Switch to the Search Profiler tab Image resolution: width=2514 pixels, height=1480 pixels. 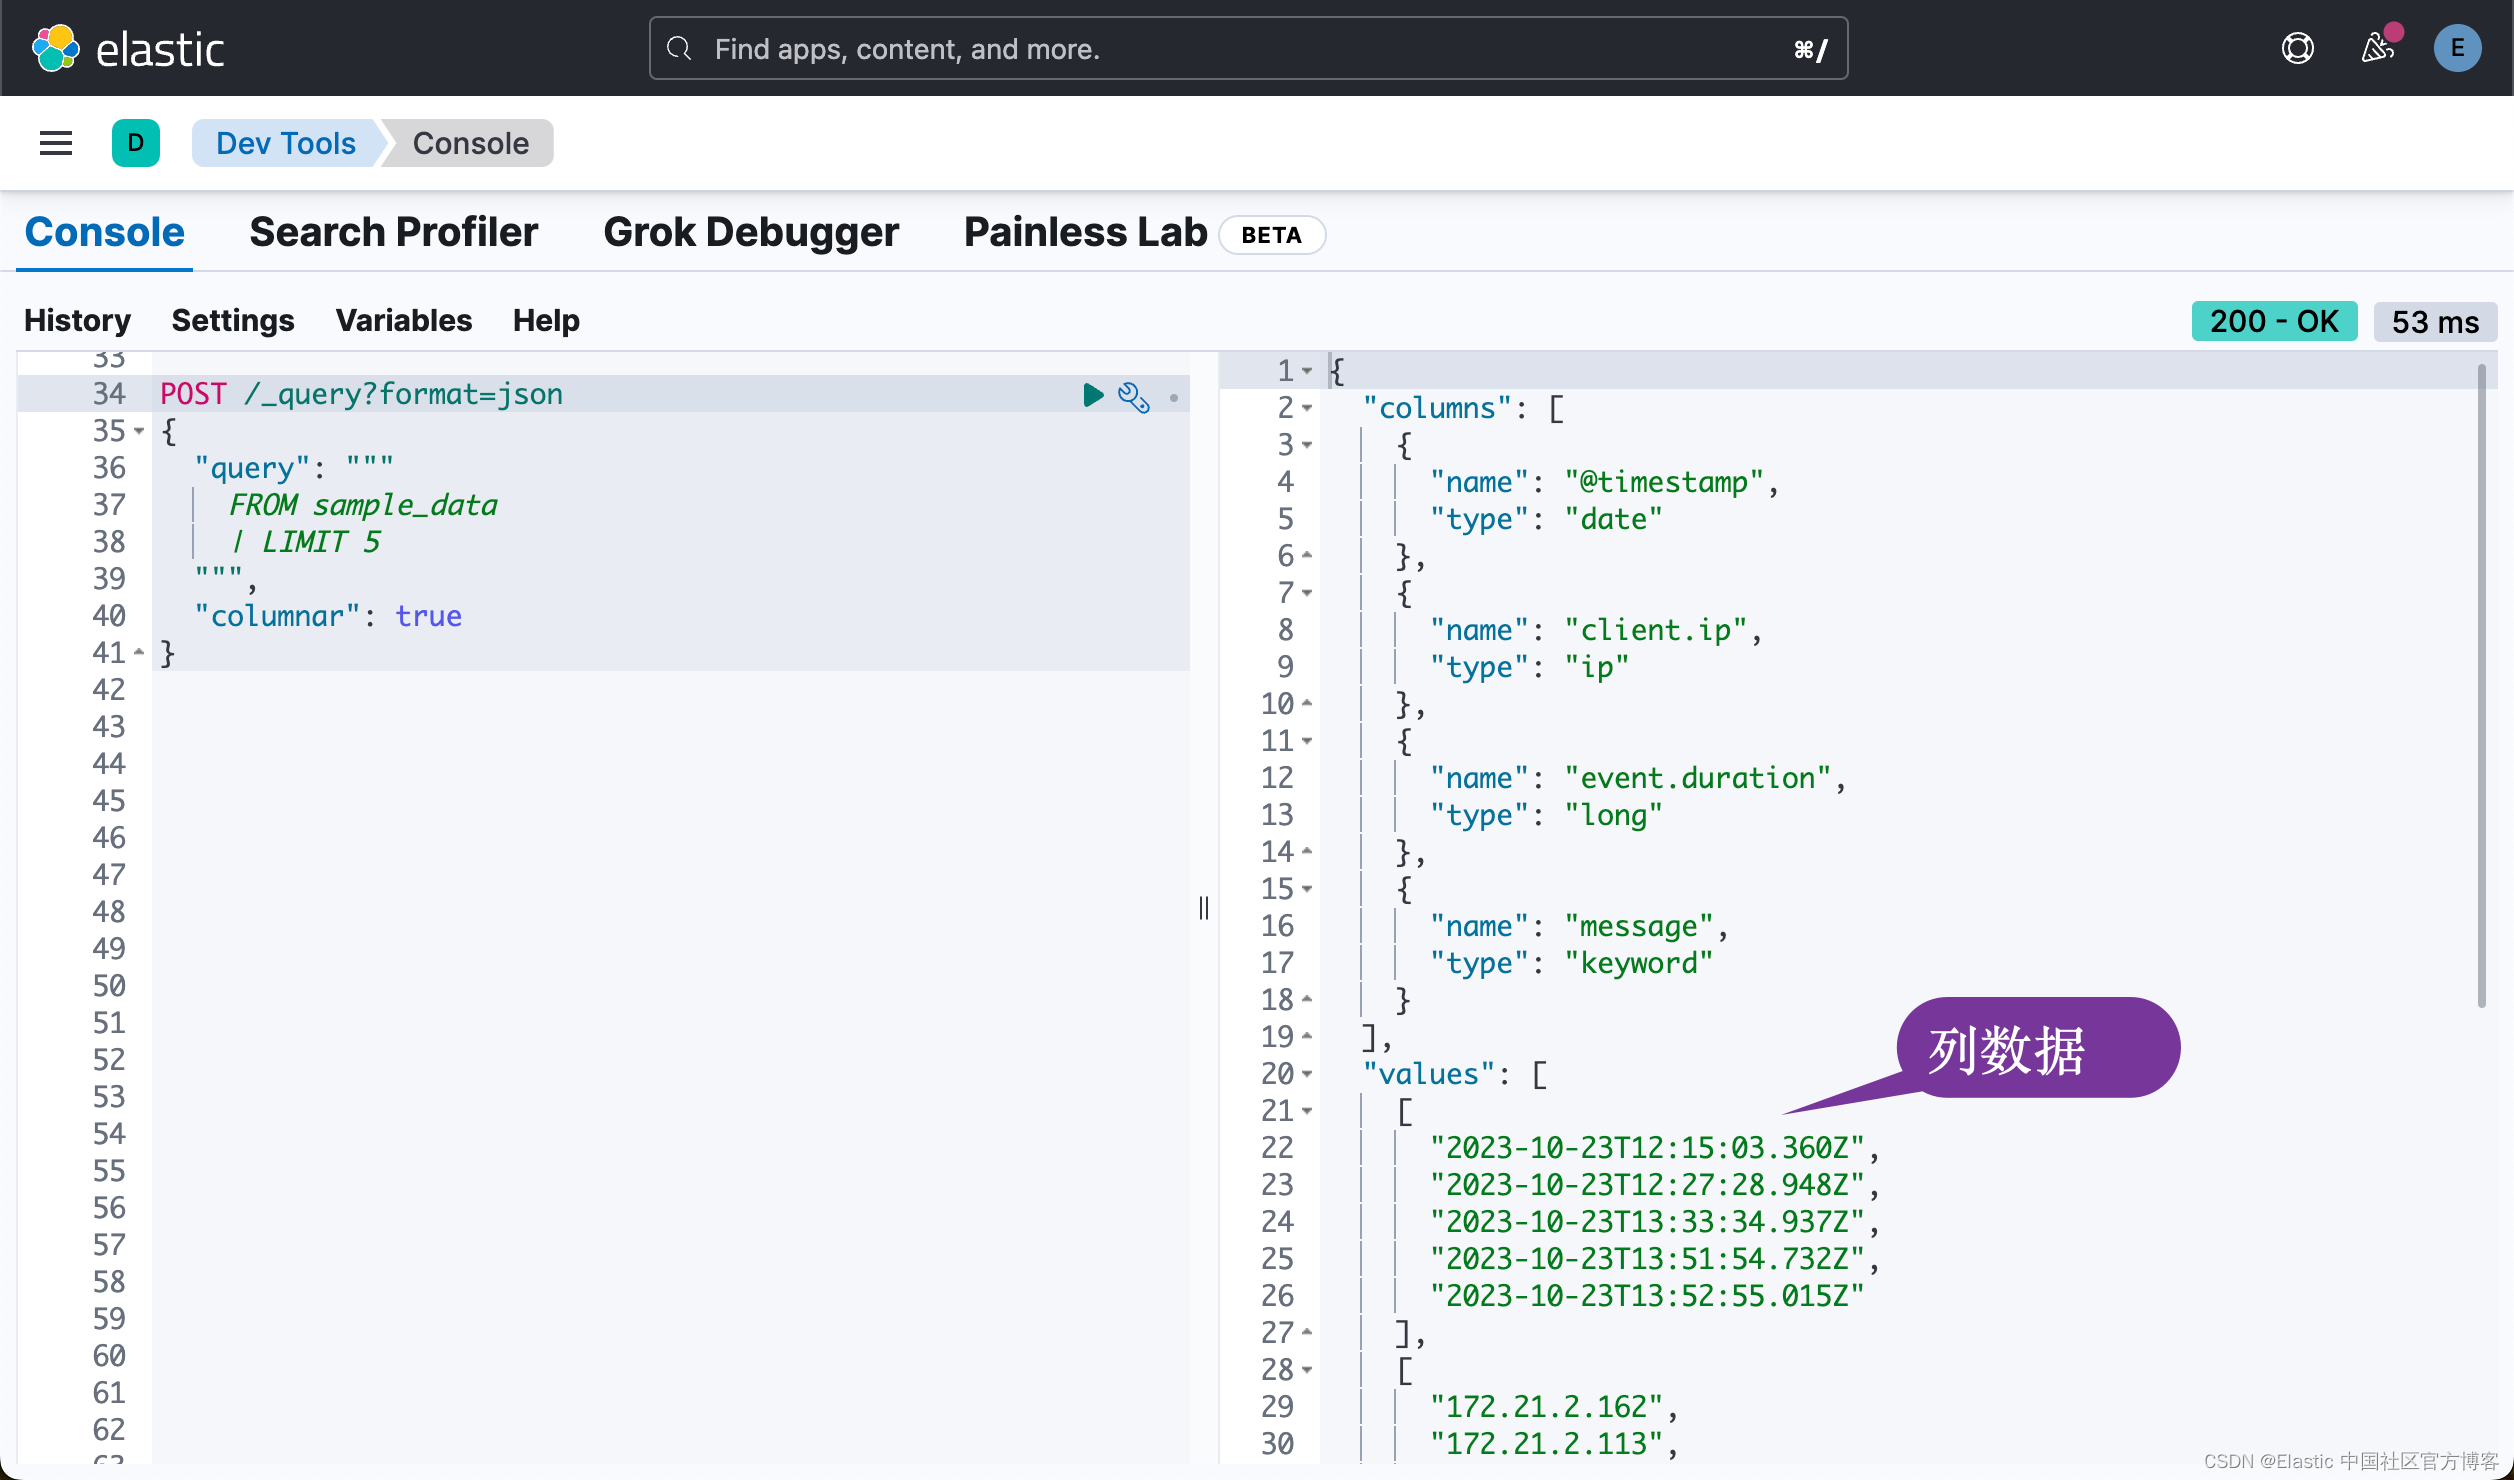393,232
